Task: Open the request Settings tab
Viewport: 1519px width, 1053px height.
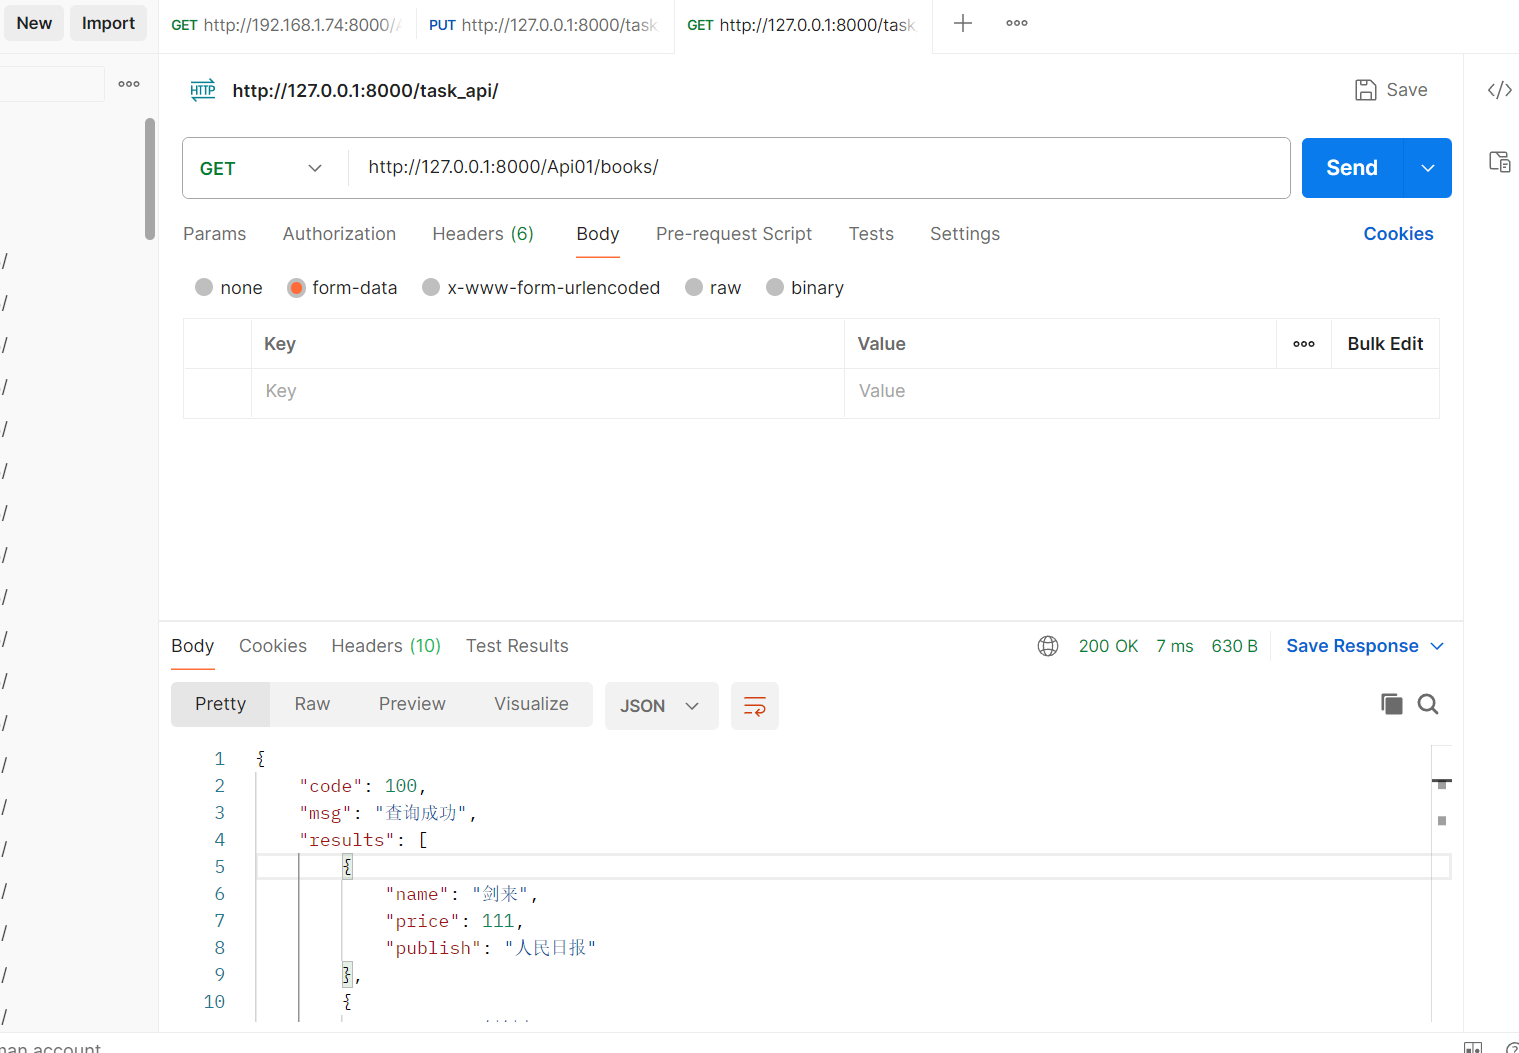Action: click(x=965, y=234)
